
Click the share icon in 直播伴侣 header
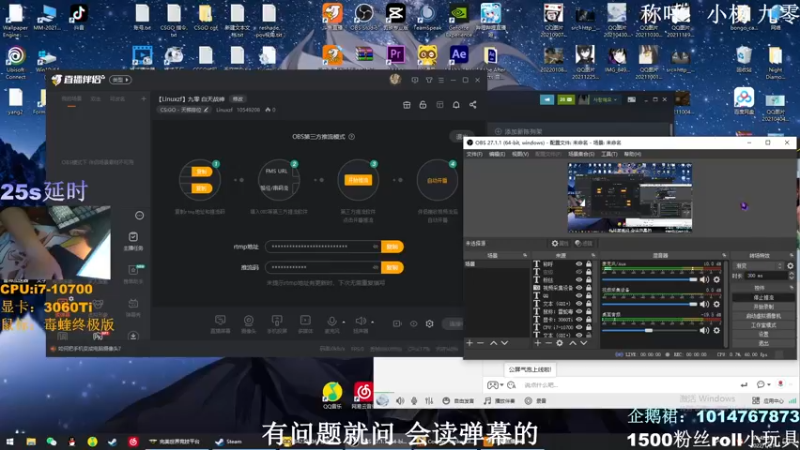(x=473, y=105)
